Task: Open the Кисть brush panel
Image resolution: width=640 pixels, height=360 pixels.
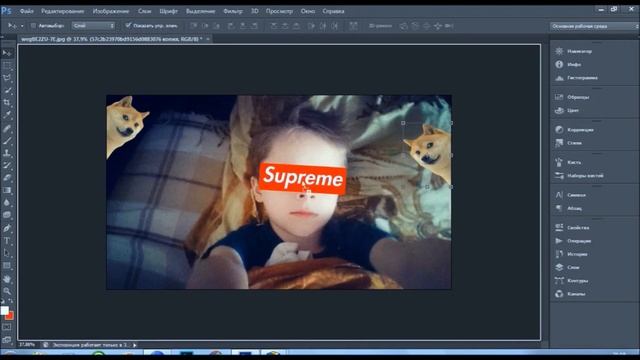Action: click(x=568, y=162)
